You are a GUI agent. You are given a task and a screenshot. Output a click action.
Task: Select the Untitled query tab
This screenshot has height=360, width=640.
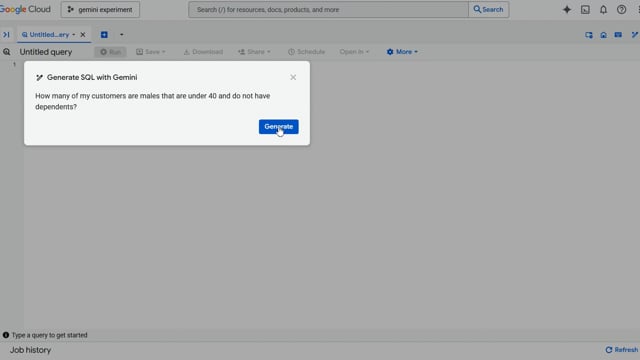(46, 35)
